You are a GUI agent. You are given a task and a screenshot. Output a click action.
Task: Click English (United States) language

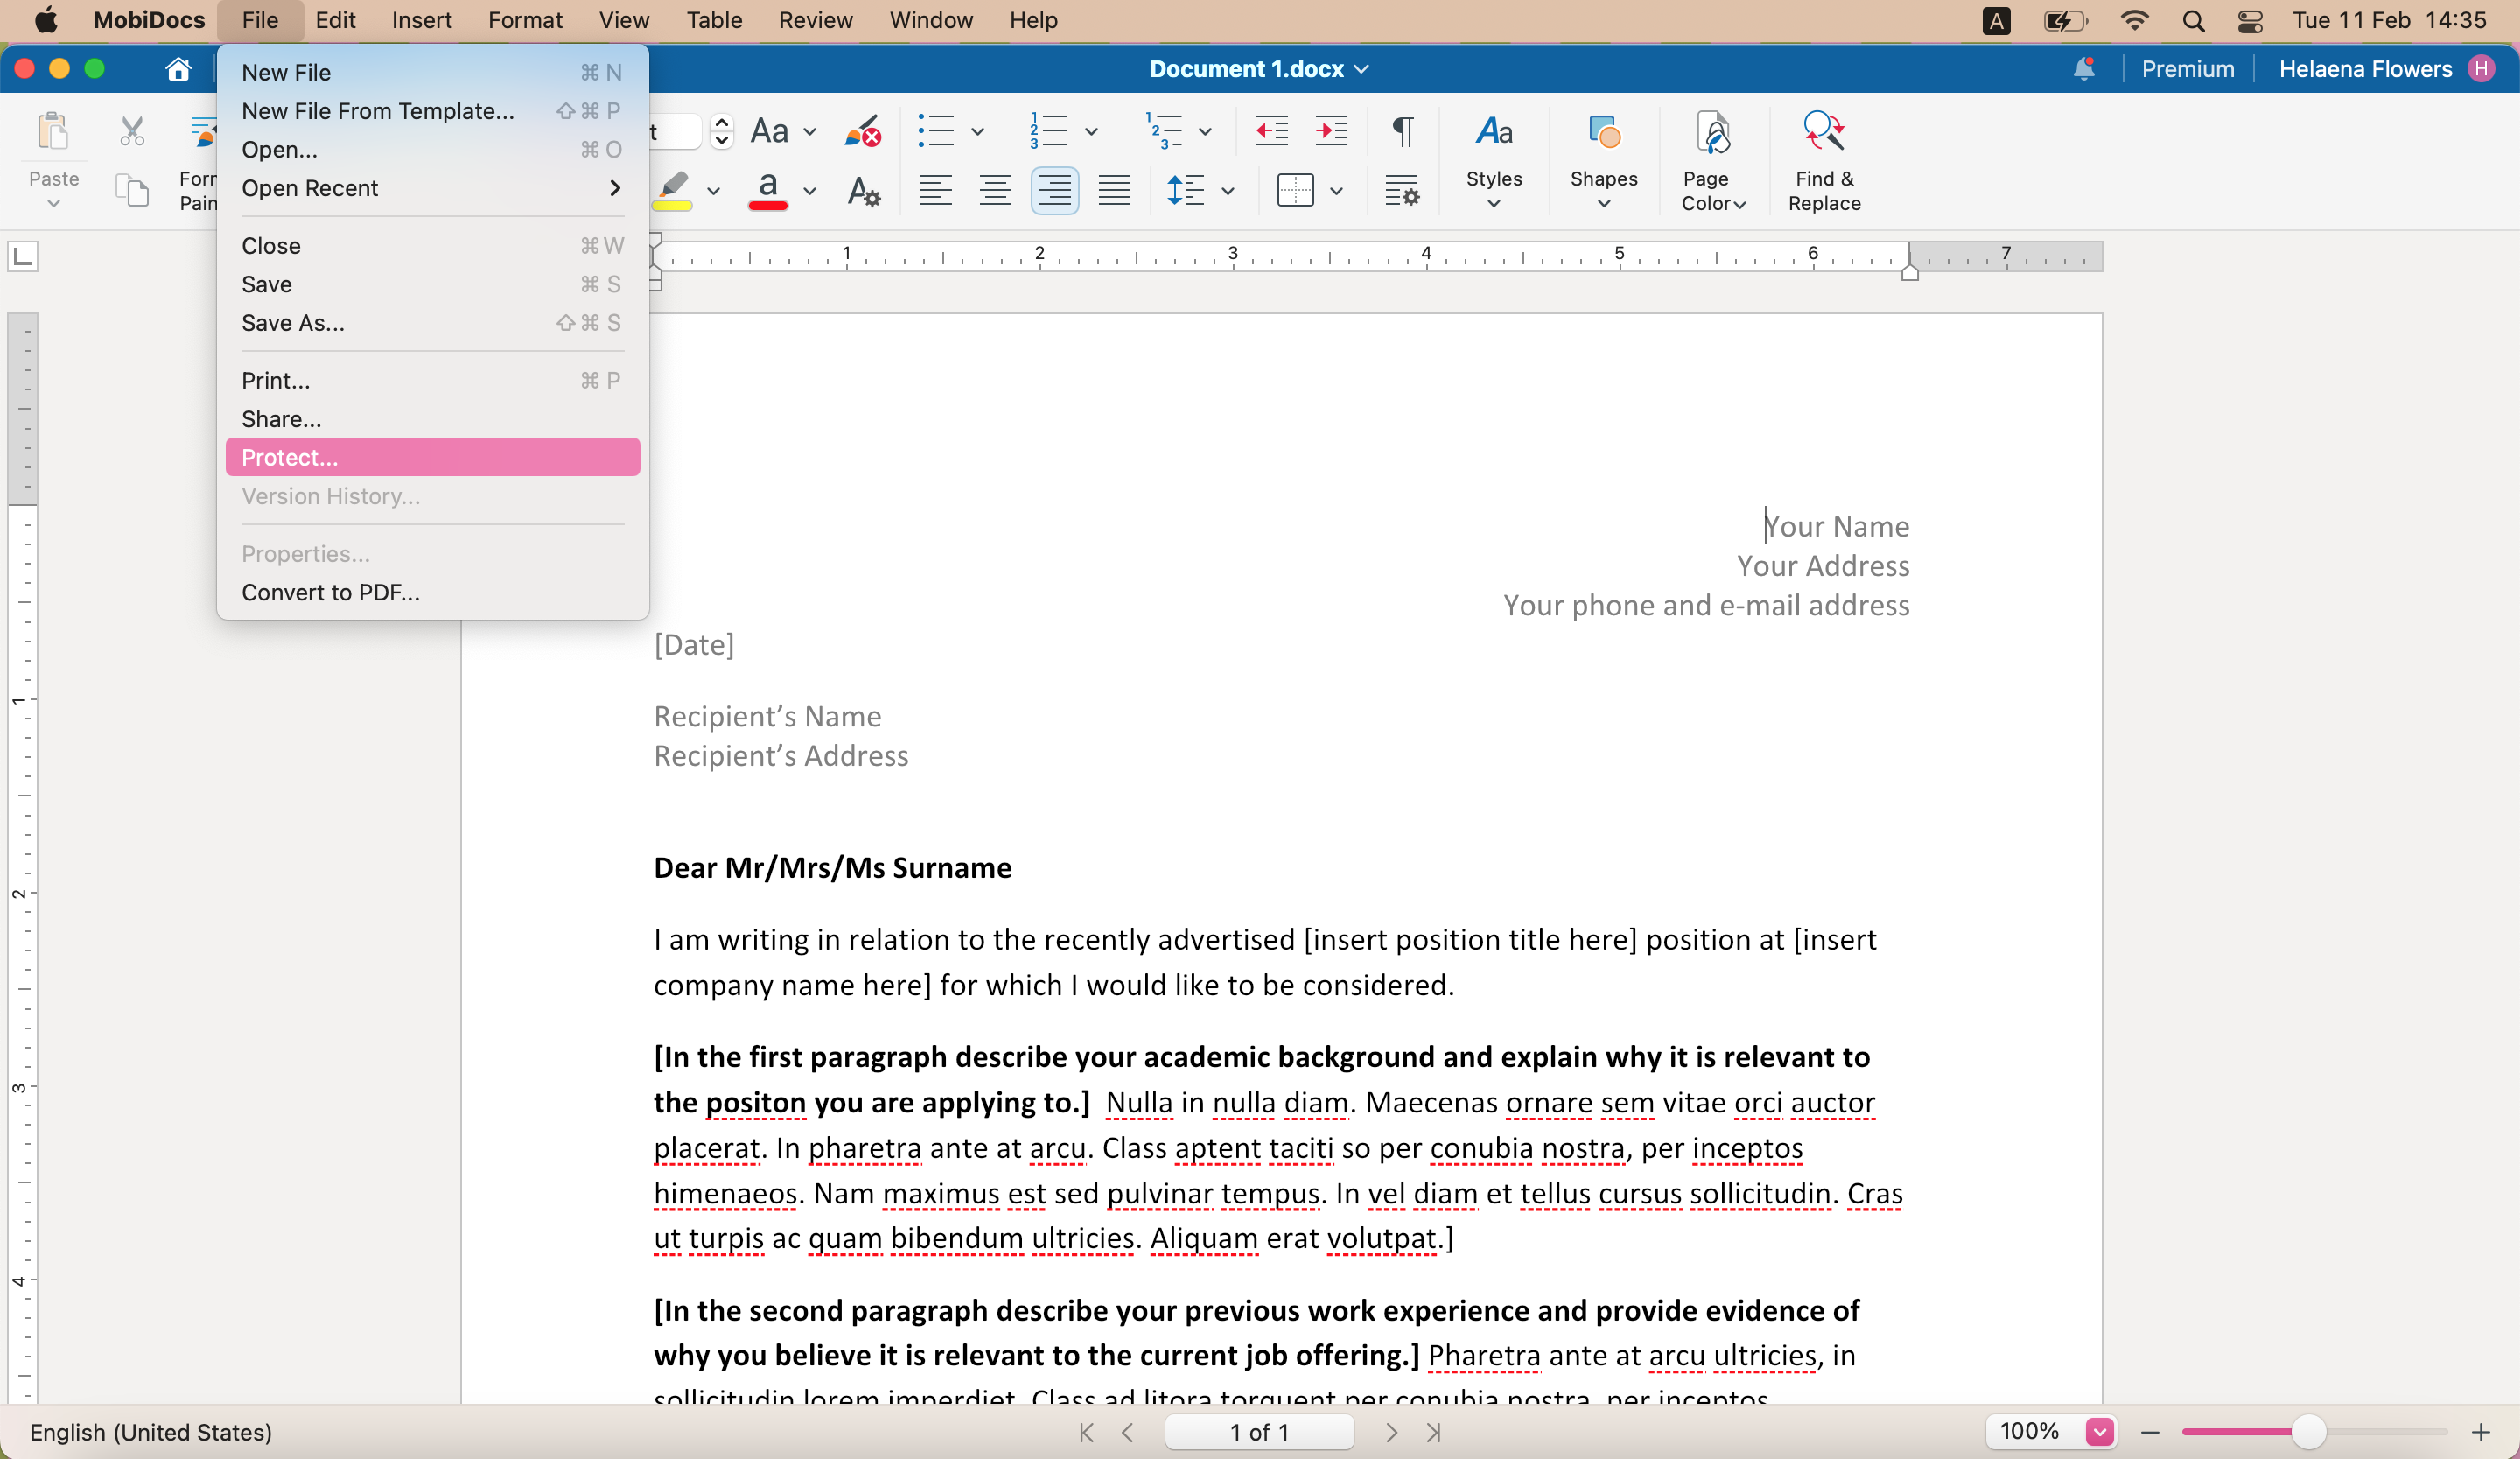[151, 1432]
